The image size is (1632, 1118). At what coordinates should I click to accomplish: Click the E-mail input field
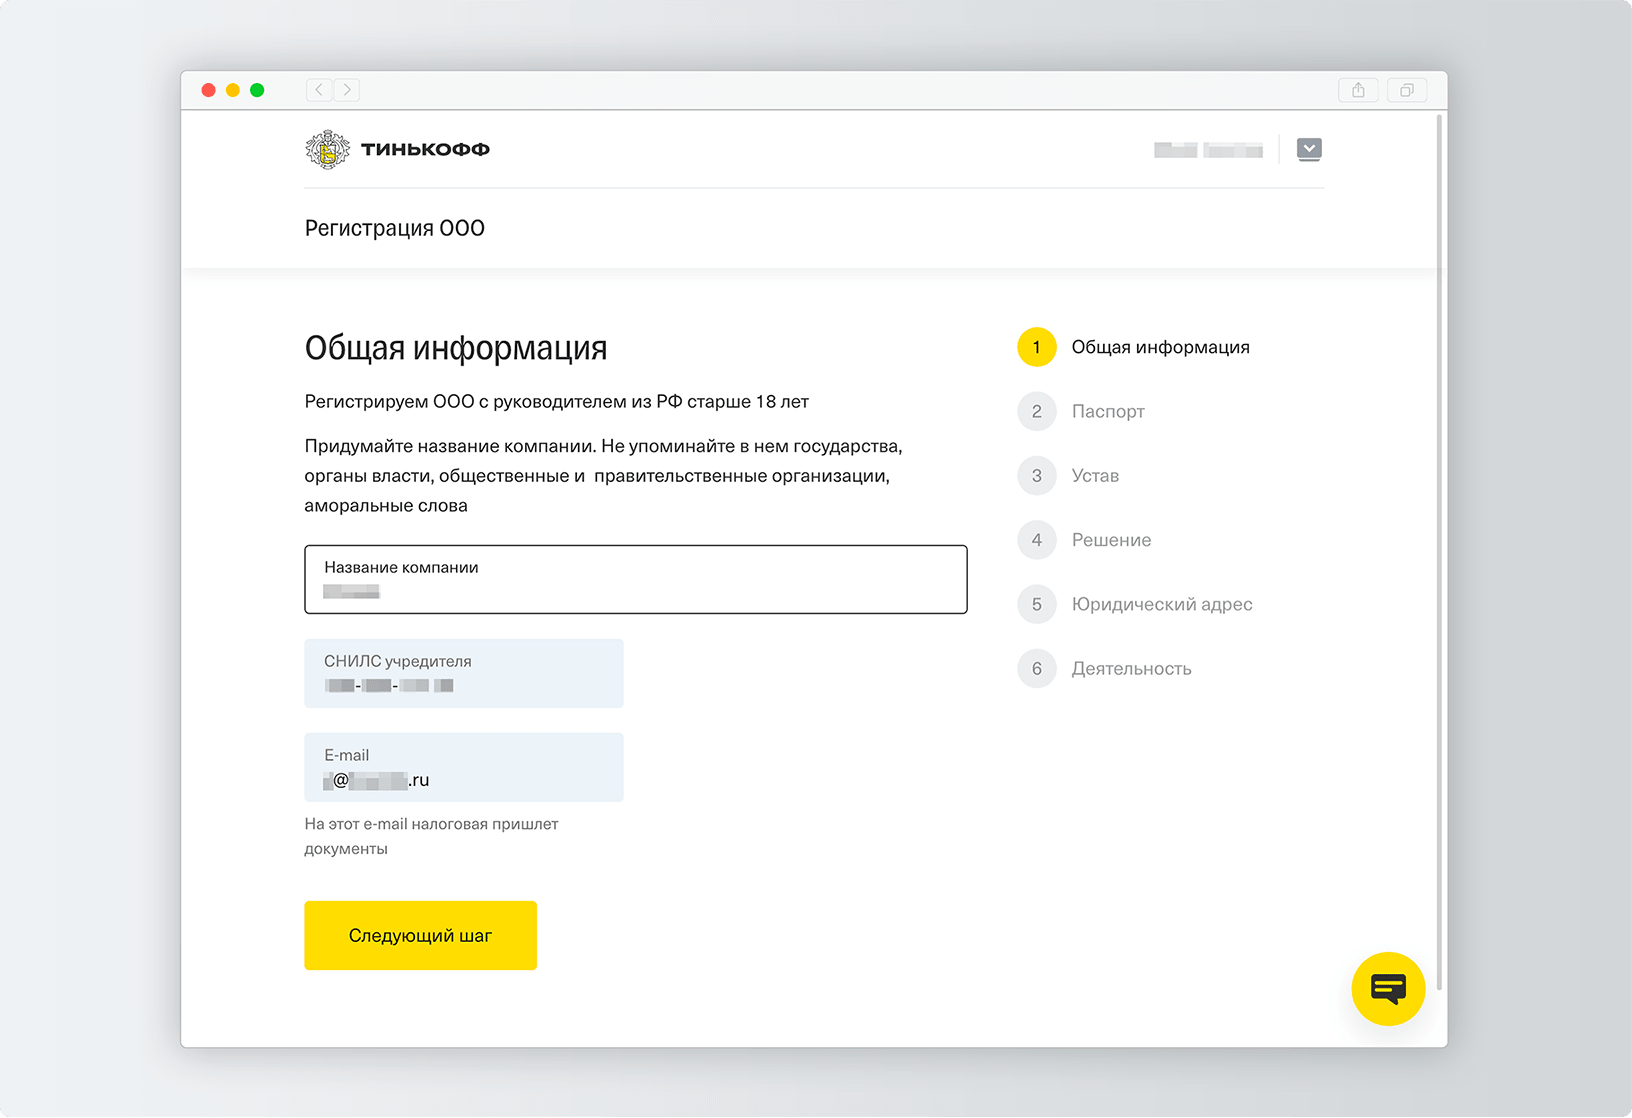click(x=463, y=767)
